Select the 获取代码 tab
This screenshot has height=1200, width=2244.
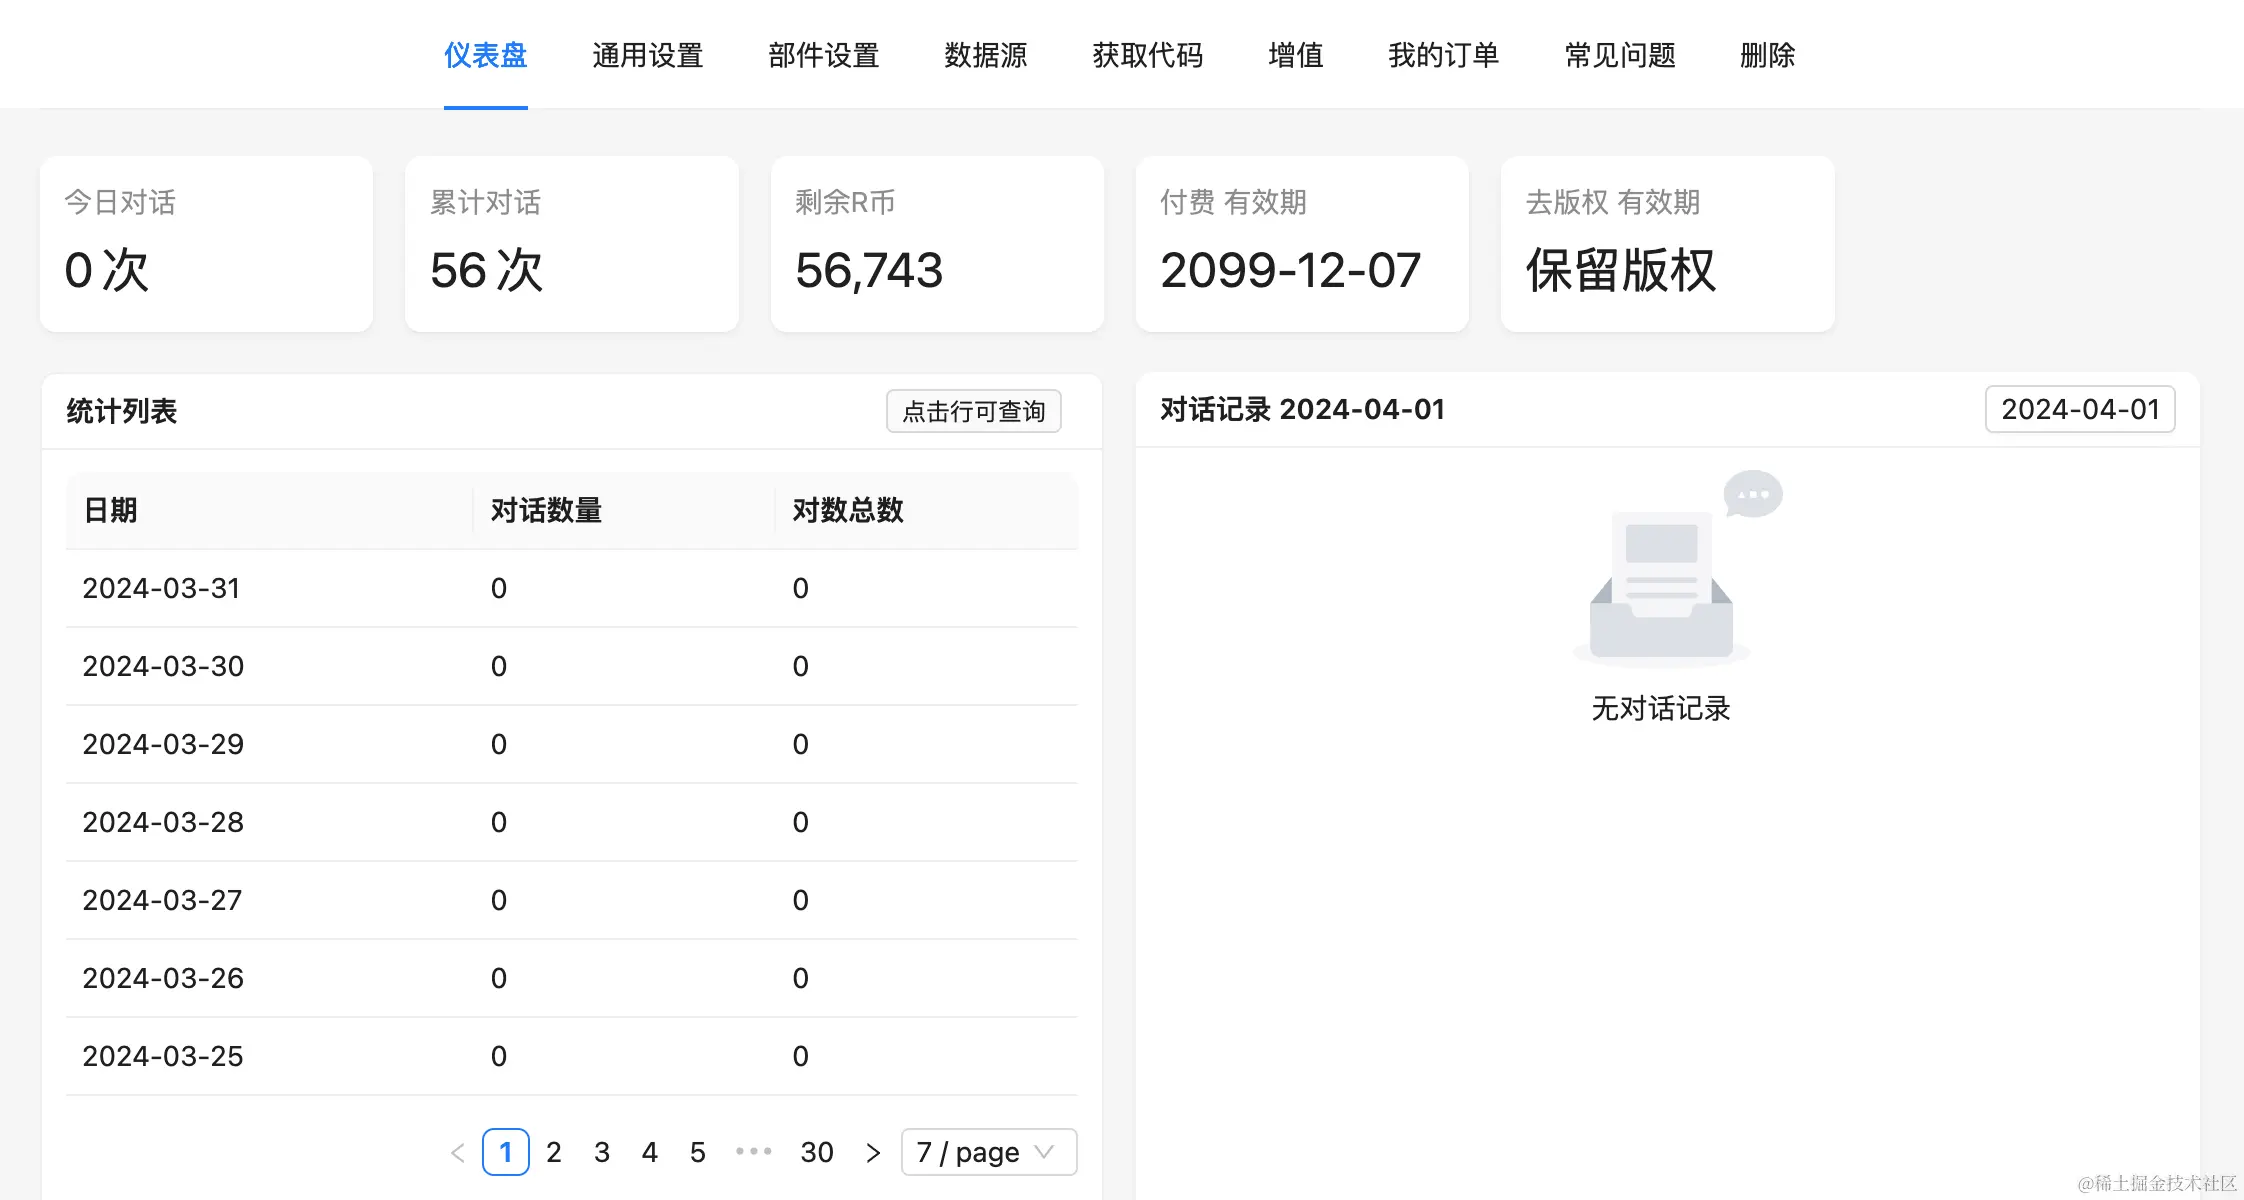coord(1147,55)
